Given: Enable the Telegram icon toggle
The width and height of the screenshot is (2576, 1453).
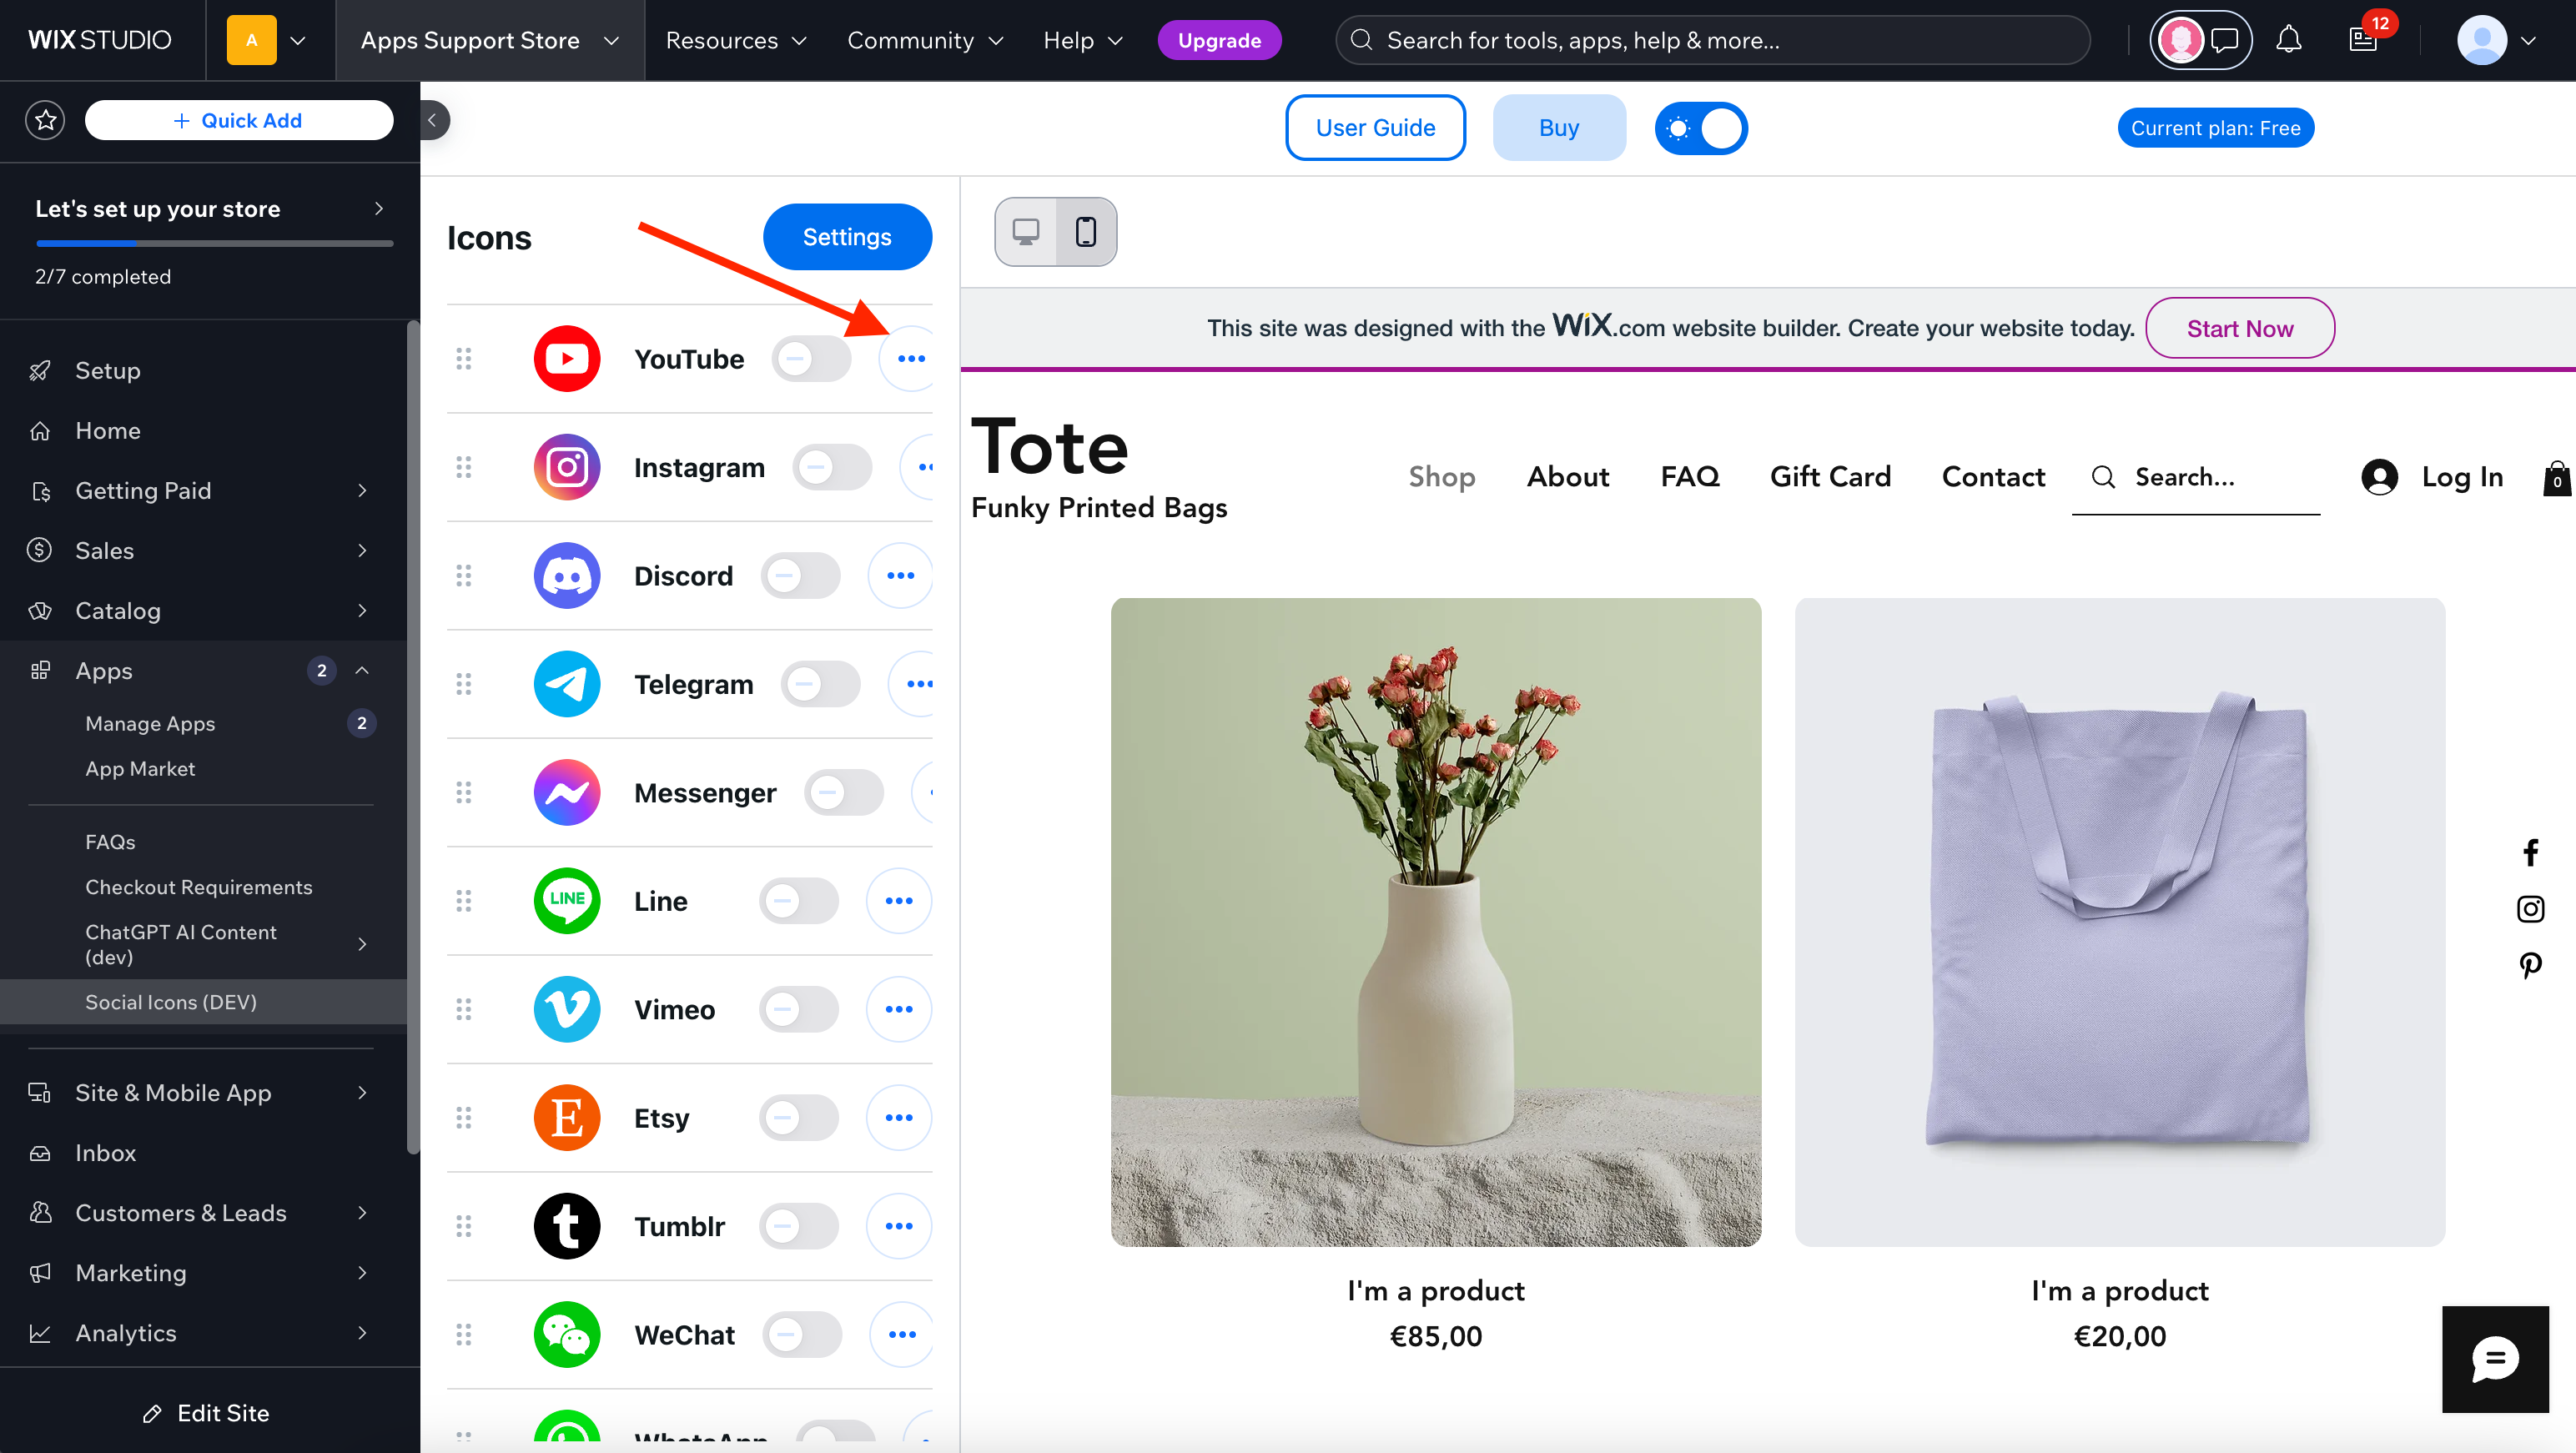Looking at the screenshot, I should [820, 684].
